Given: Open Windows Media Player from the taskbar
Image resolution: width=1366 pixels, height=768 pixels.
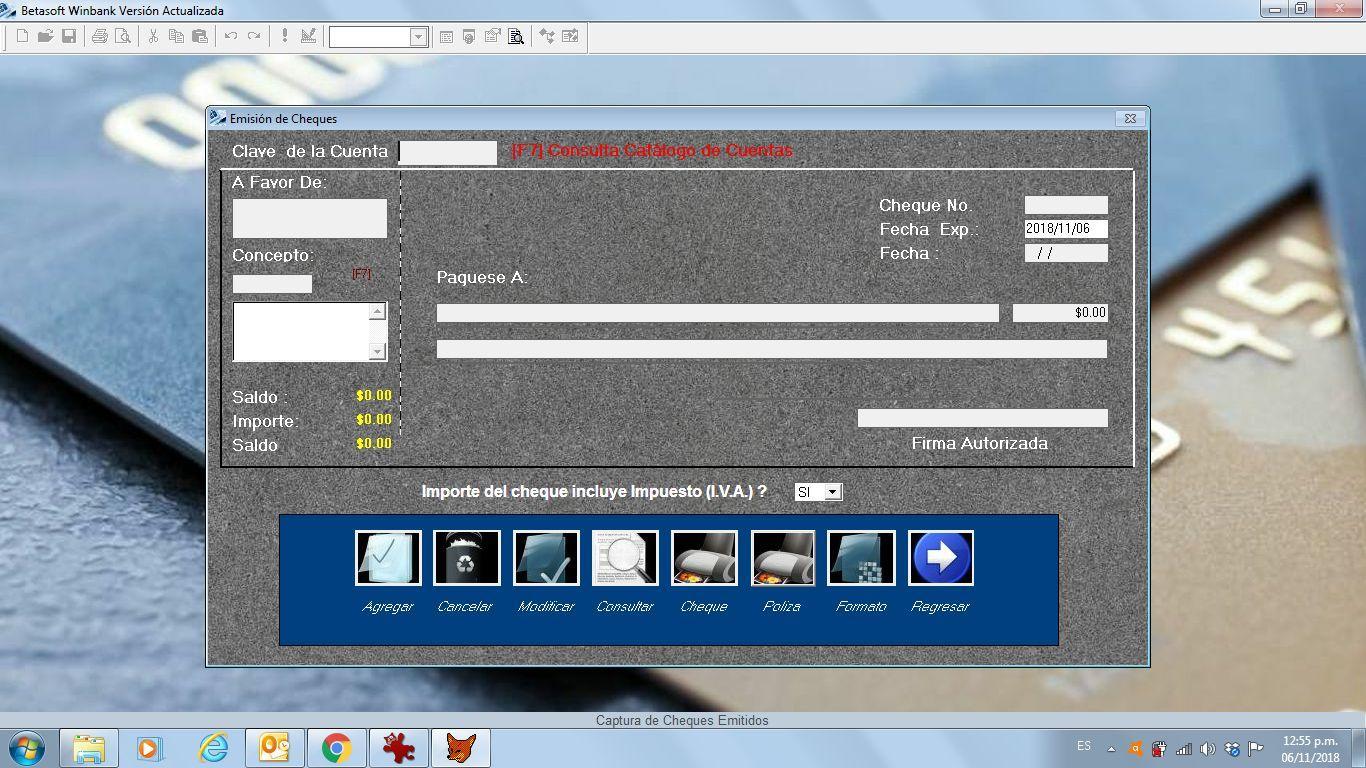Looking at the screenshot, I should (x=150, y=748).
